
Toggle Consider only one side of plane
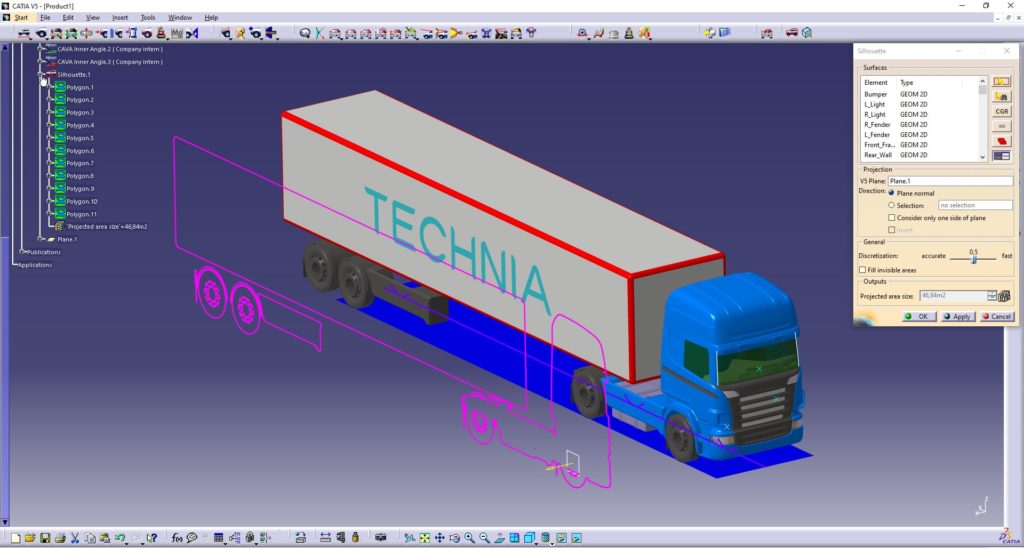(891, 218)
